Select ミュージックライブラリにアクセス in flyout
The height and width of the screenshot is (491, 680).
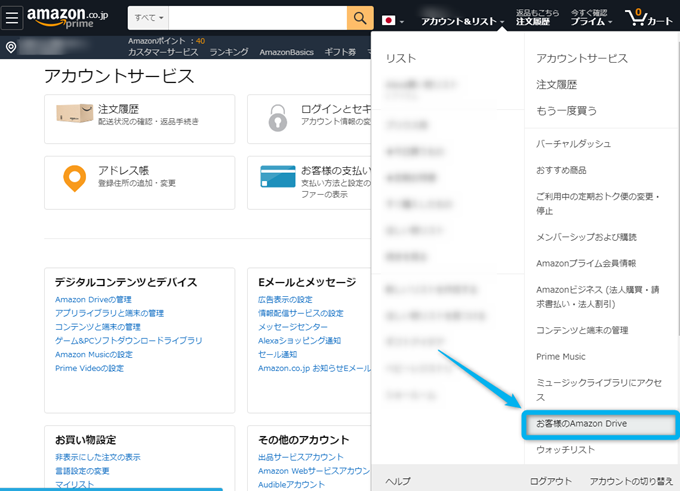599,390
